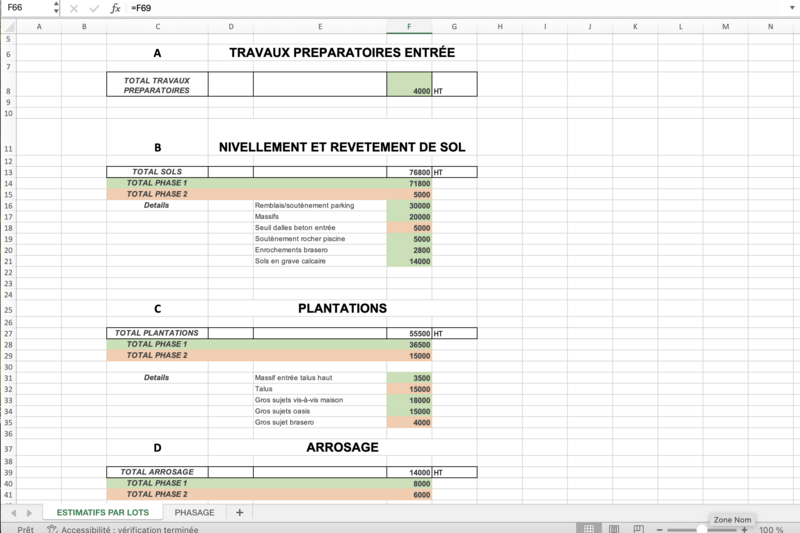
Task: Open the Name Box dropdown arrows
Action: 55,8
